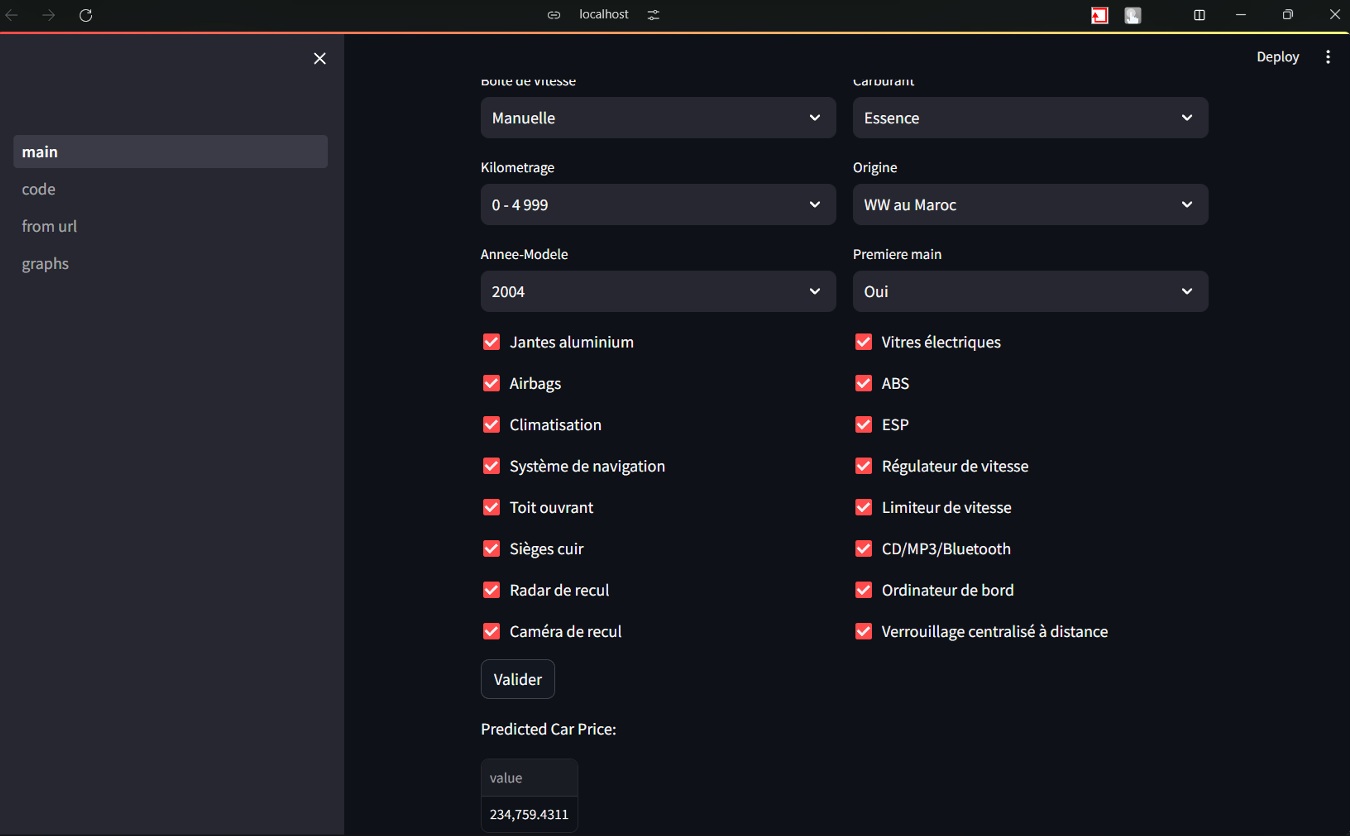Open the from url page

tap(50, 227)
